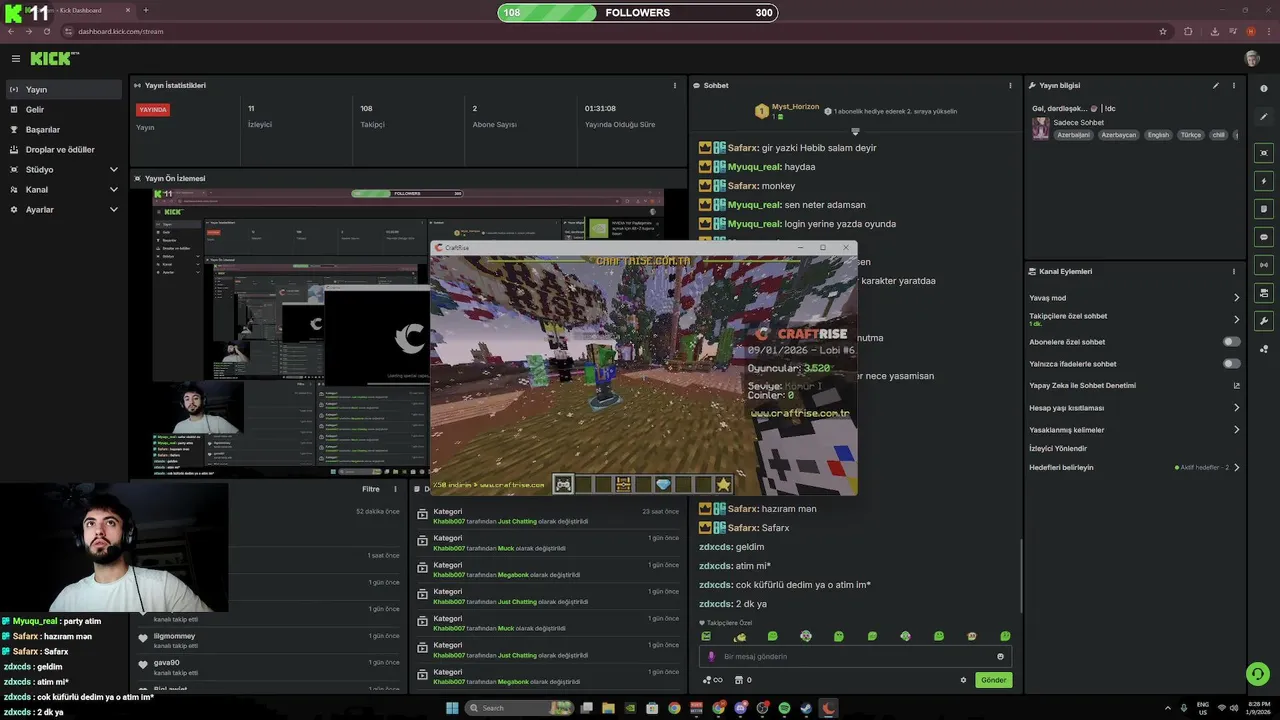Select the star hotbar item in CraftRise
This screenshot has height=720, width=1280.
[723, 484]
